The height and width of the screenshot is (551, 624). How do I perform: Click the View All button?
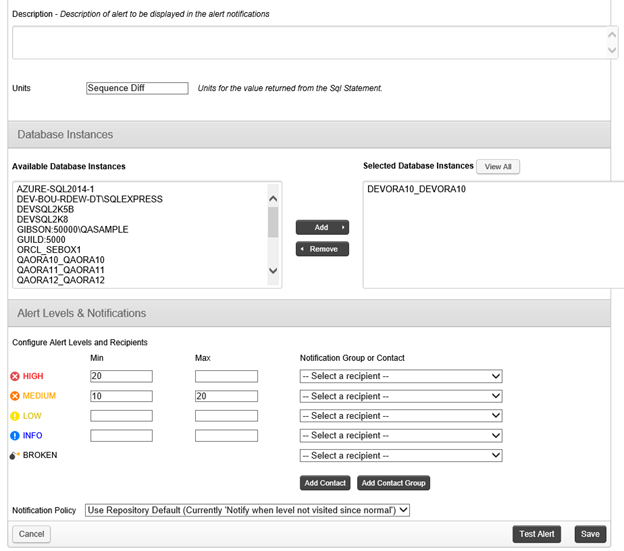click(498, 167)
